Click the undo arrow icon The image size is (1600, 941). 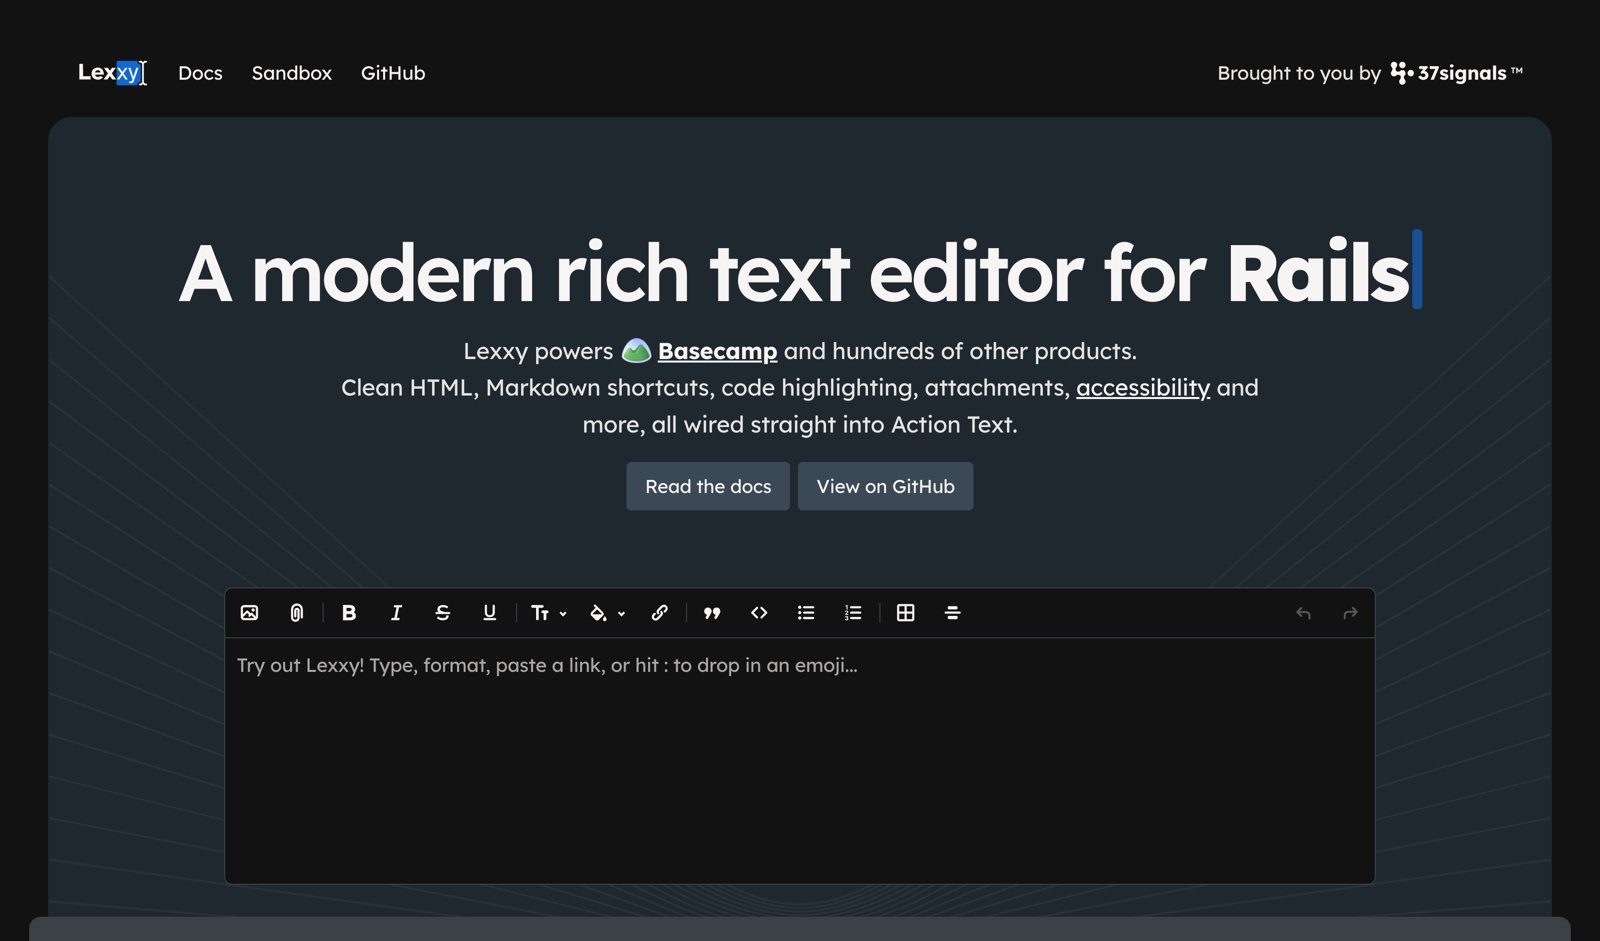(x=1303, y=613)
